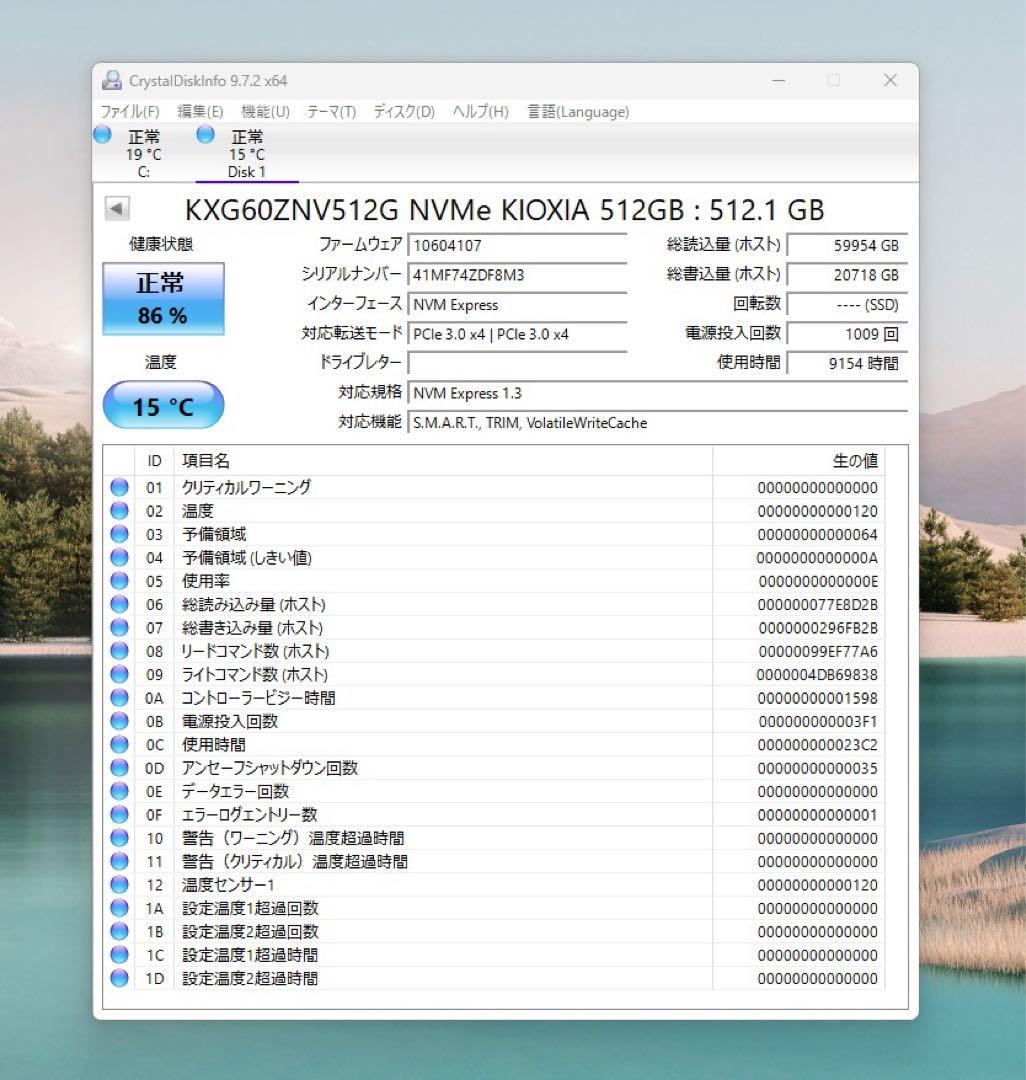Select the Disk 1 tab
Image resolution: width=1026 pixels, height=1080 pixels.
(x=247, y=153)
